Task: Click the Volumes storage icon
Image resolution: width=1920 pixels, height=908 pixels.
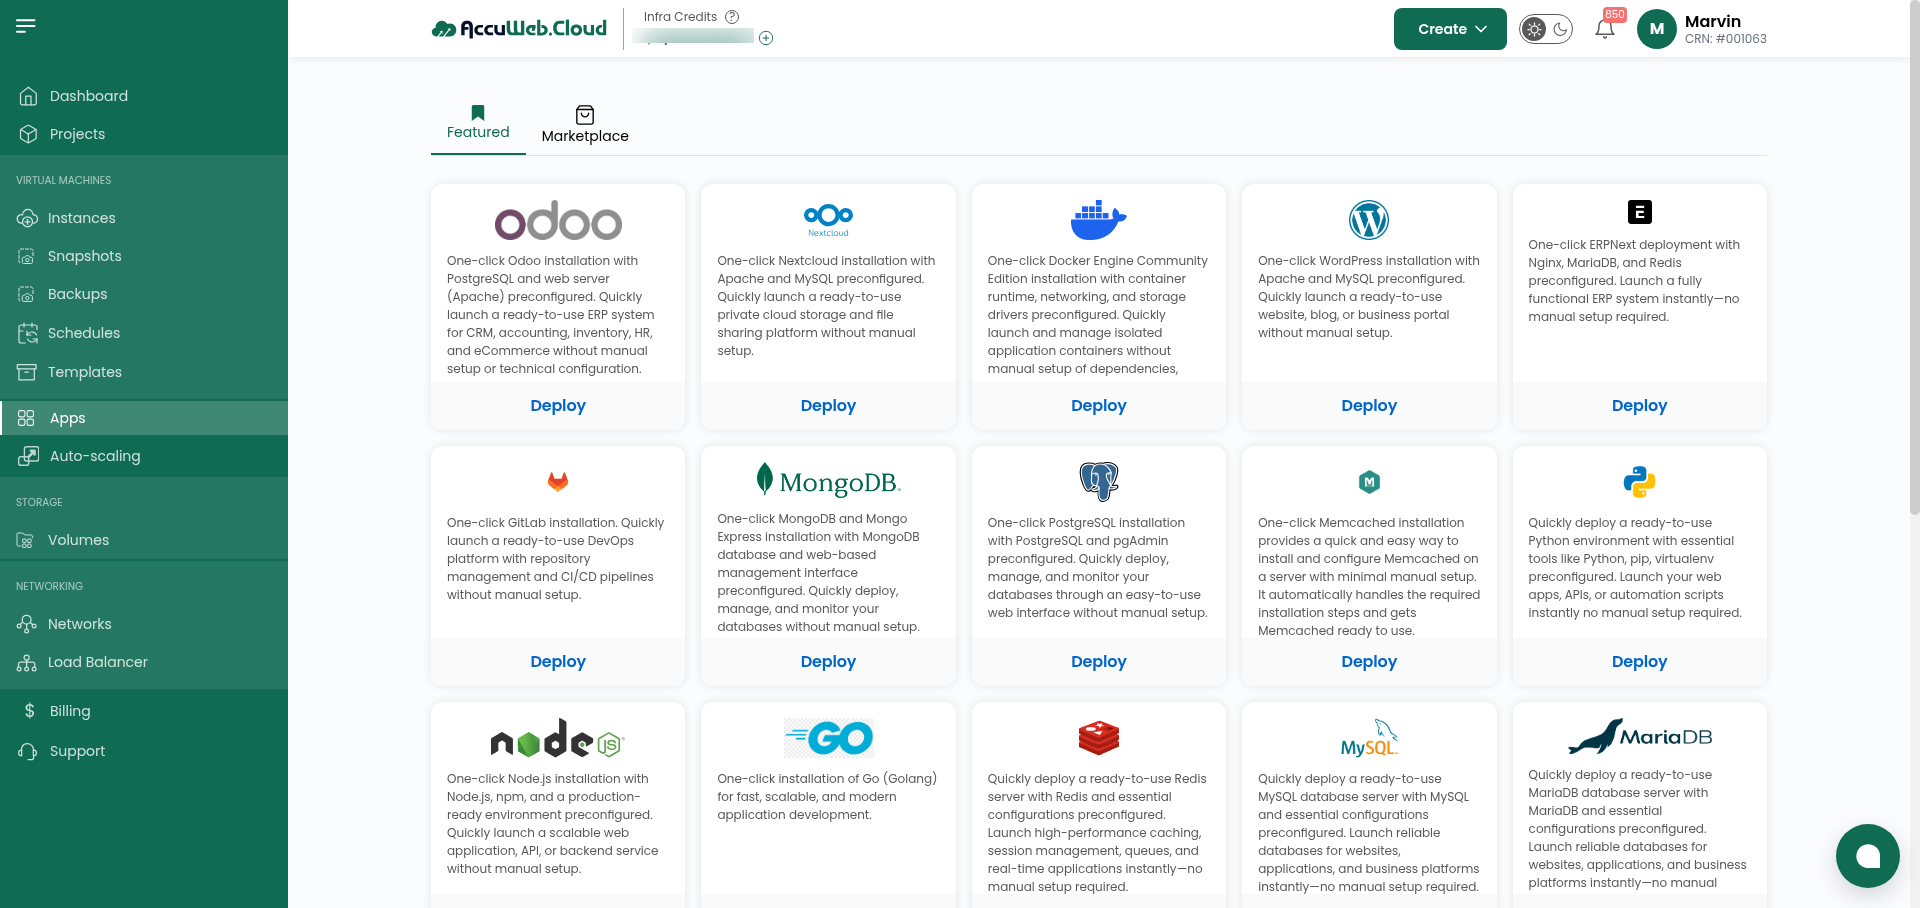Action: click(27, 540)
